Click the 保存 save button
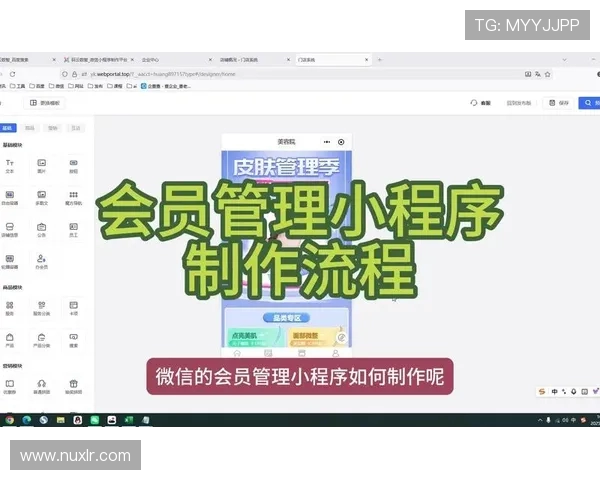This screenshot has width=600, height=480. tap(559, 103)
